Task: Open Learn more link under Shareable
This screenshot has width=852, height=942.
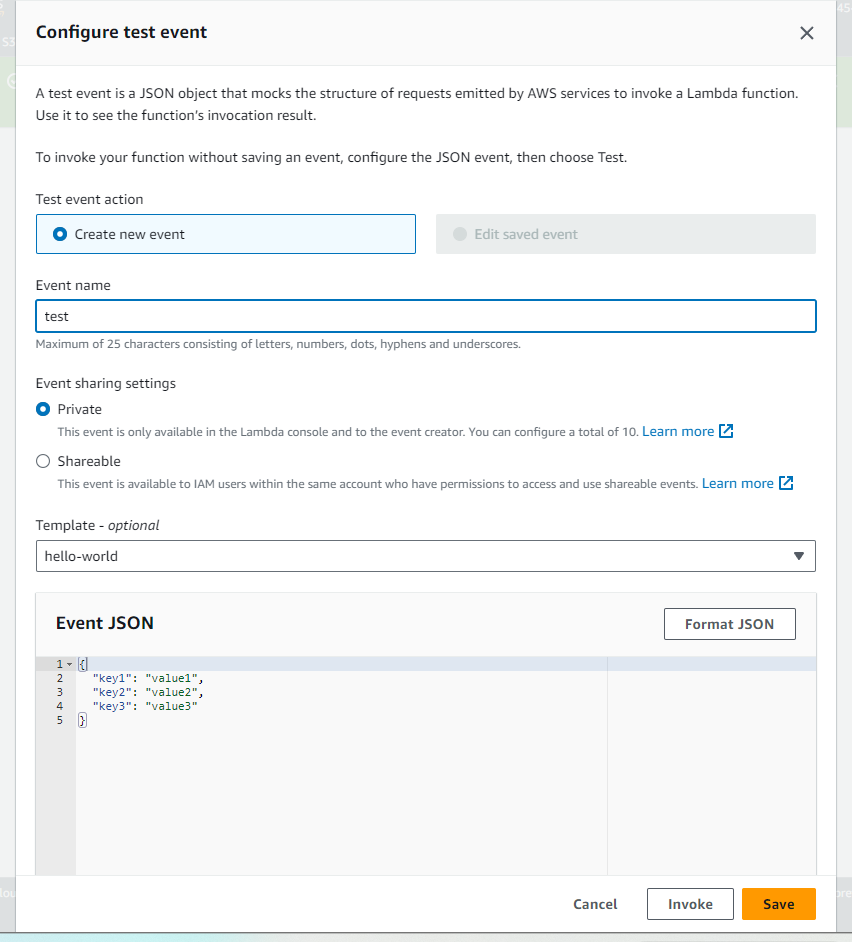Action: (x=737, y=483)
